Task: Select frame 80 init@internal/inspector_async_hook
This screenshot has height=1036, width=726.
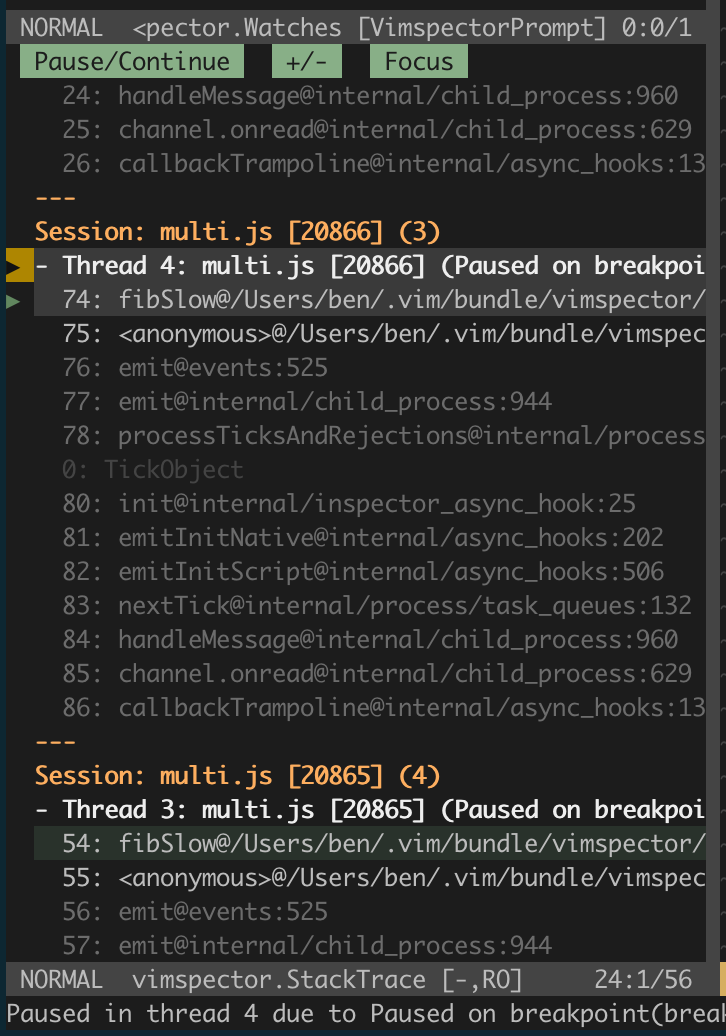Action: pyautogui.click(x=349, y=504)
